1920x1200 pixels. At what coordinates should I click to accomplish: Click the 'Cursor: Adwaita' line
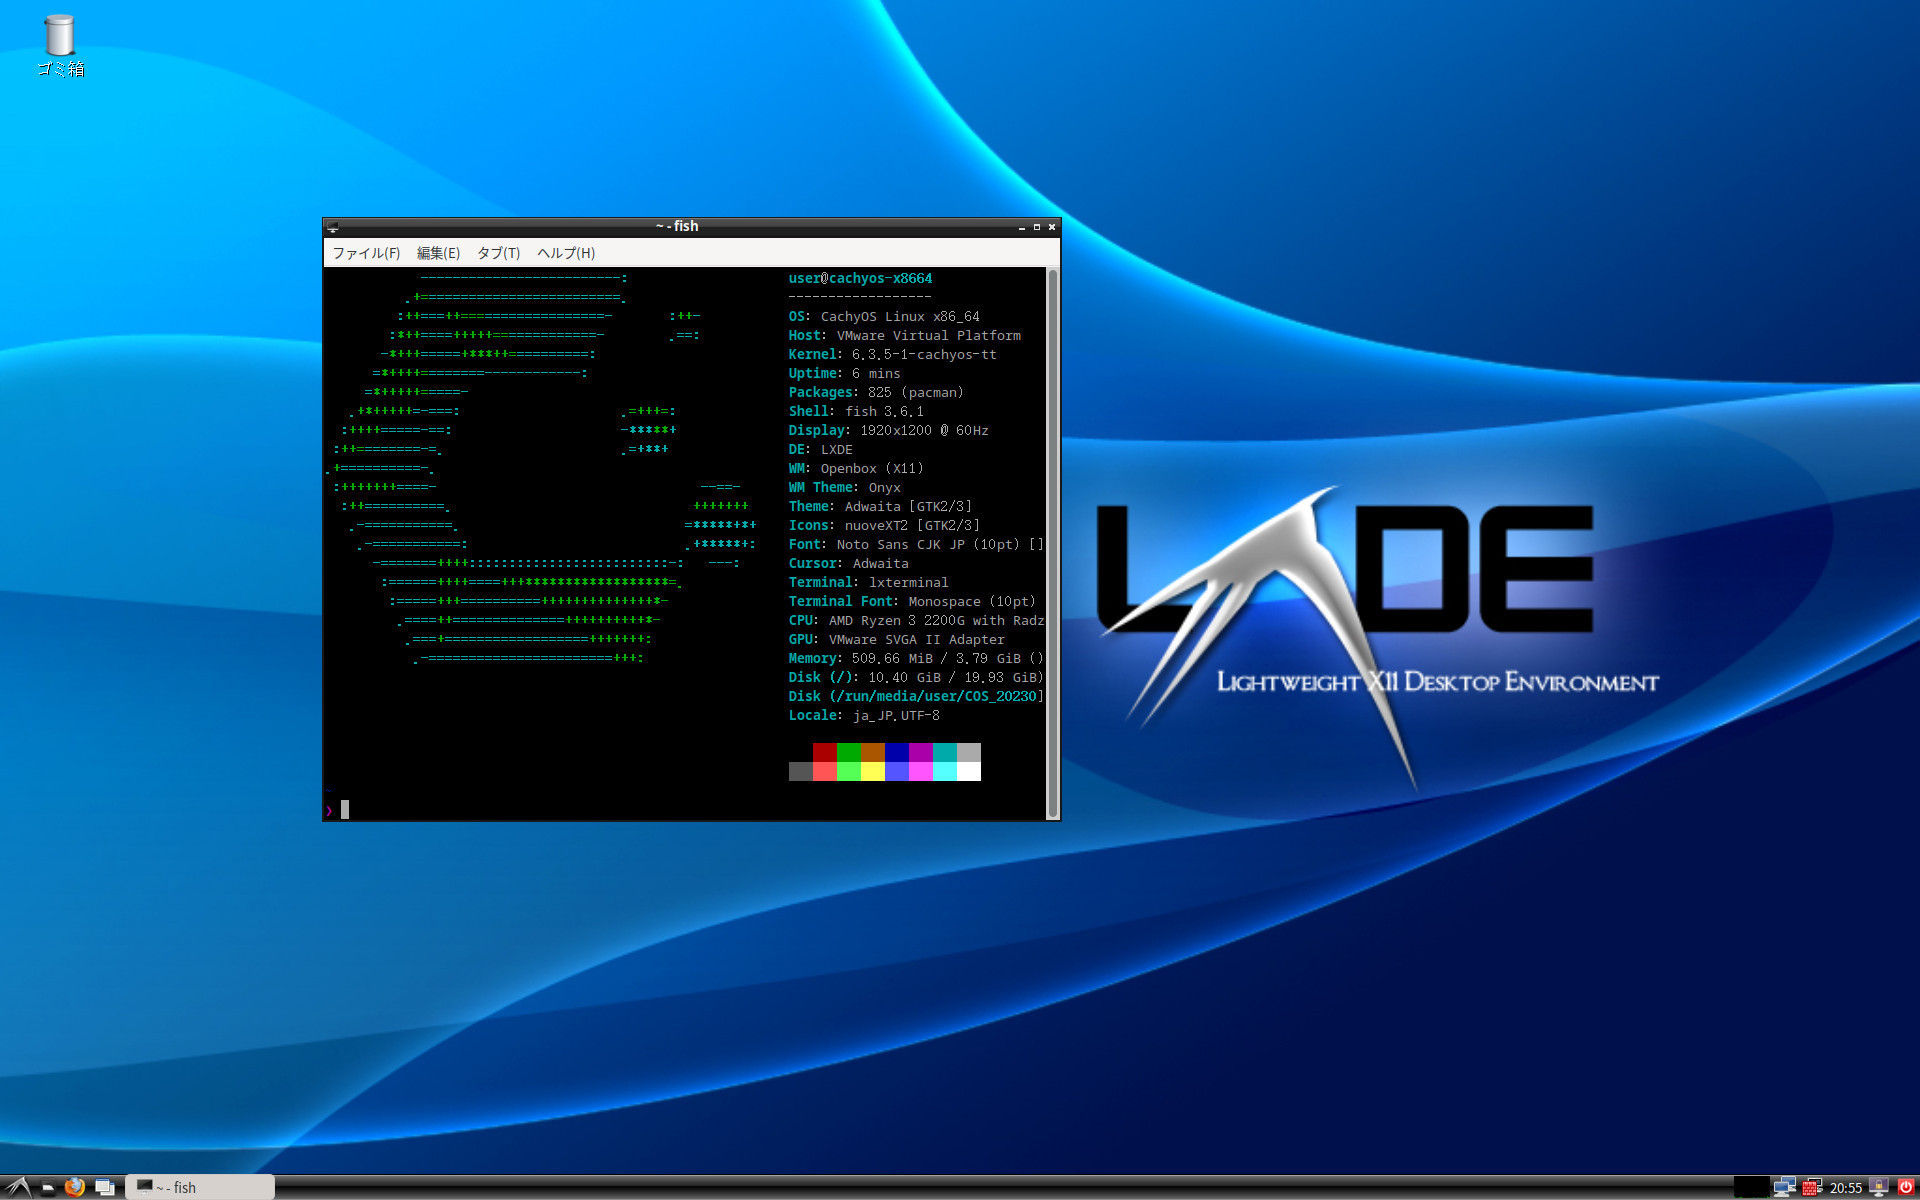tap(849, 564)
